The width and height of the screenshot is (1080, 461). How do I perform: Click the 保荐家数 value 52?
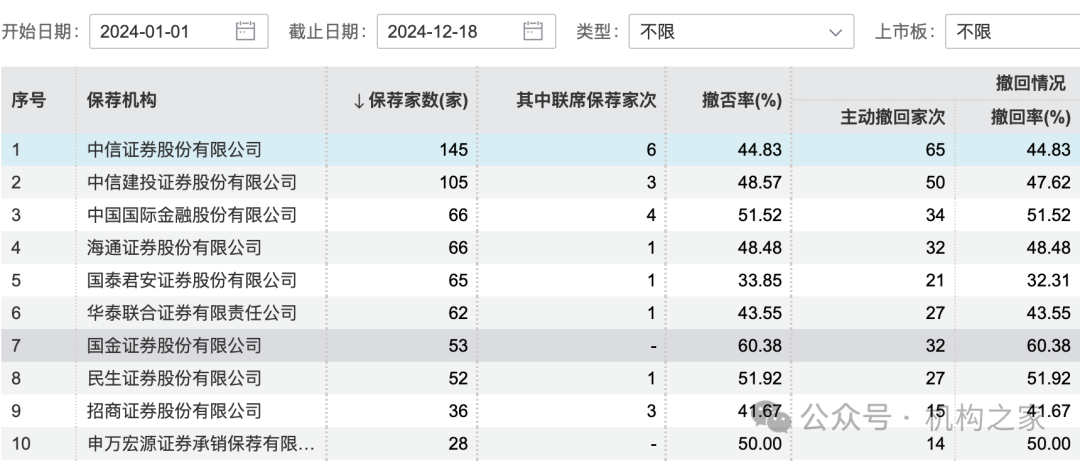(x=458, y=378)
